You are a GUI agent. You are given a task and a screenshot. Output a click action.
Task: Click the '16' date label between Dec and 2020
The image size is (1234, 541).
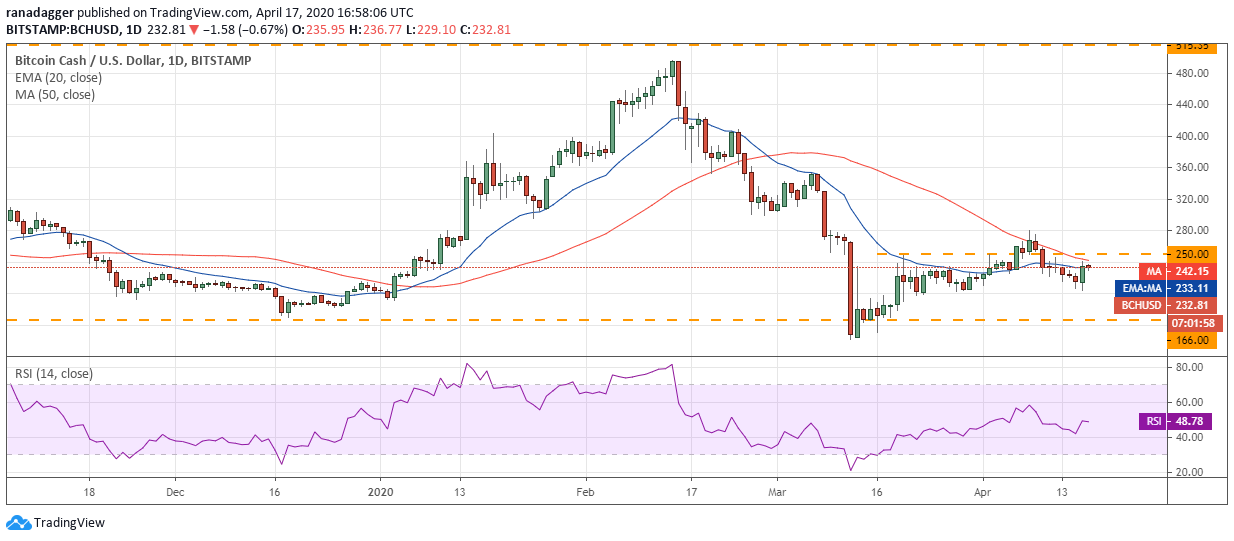277,492
